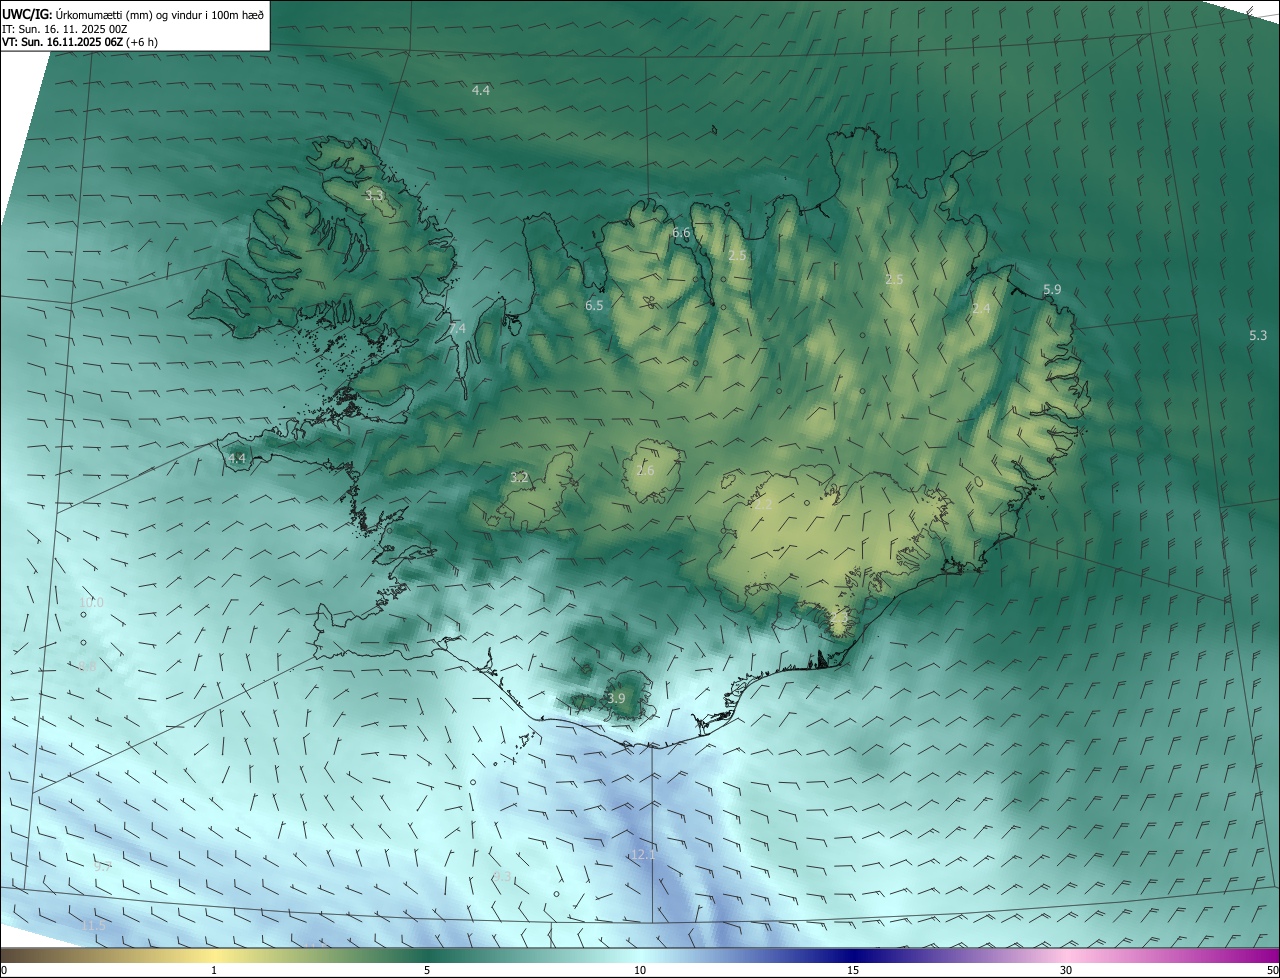Click the 3.3 value in the Westfjords

point(374,195)
